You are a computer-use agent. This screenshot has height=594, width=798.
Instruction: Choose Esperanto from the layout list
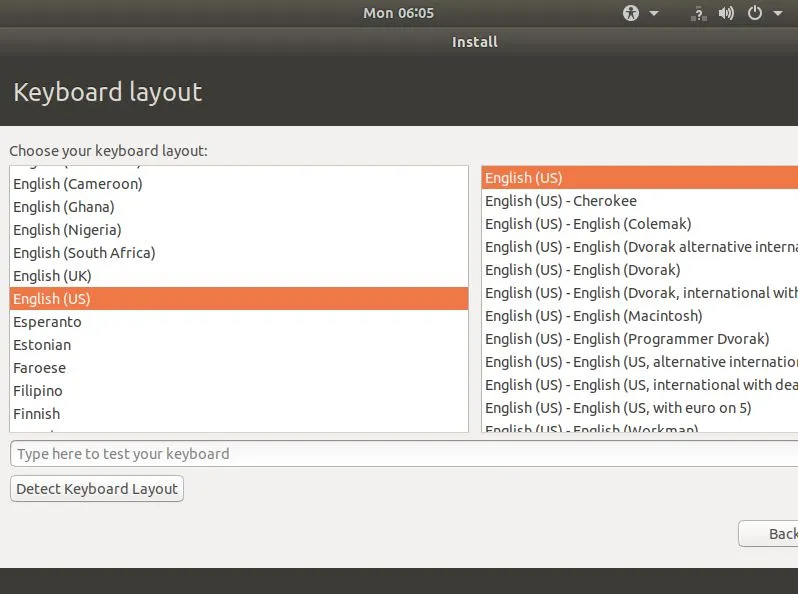(47, 322)
